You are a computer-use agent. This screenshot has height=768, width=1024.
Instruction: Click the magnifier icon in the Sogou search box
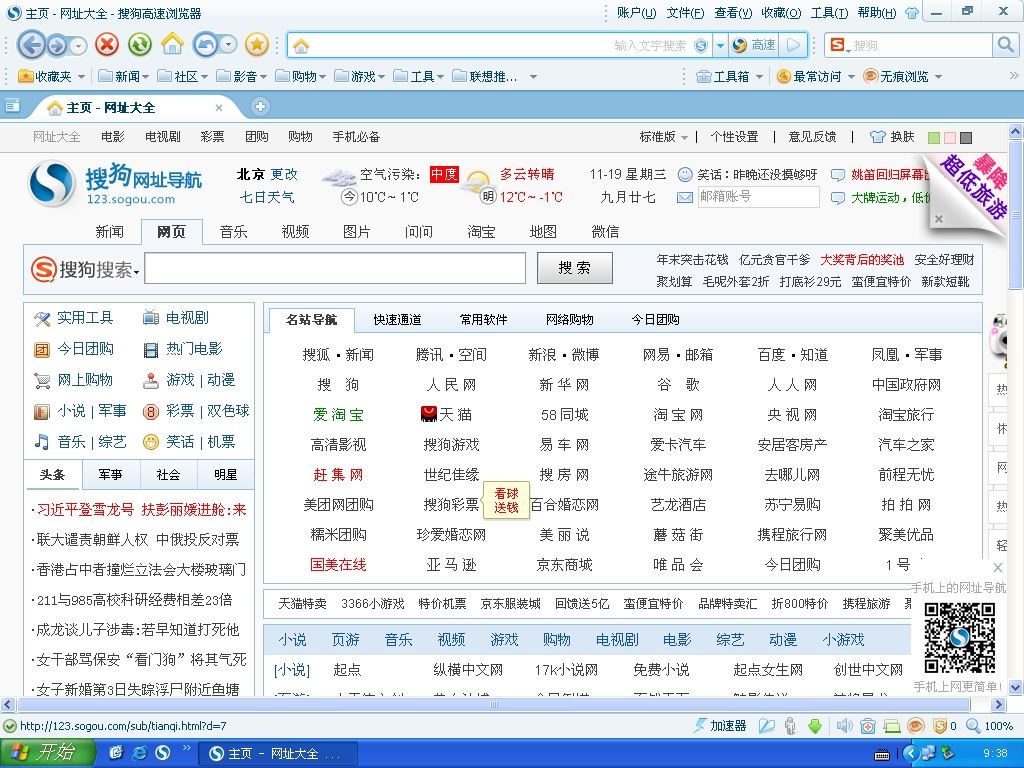[1004, 45]
